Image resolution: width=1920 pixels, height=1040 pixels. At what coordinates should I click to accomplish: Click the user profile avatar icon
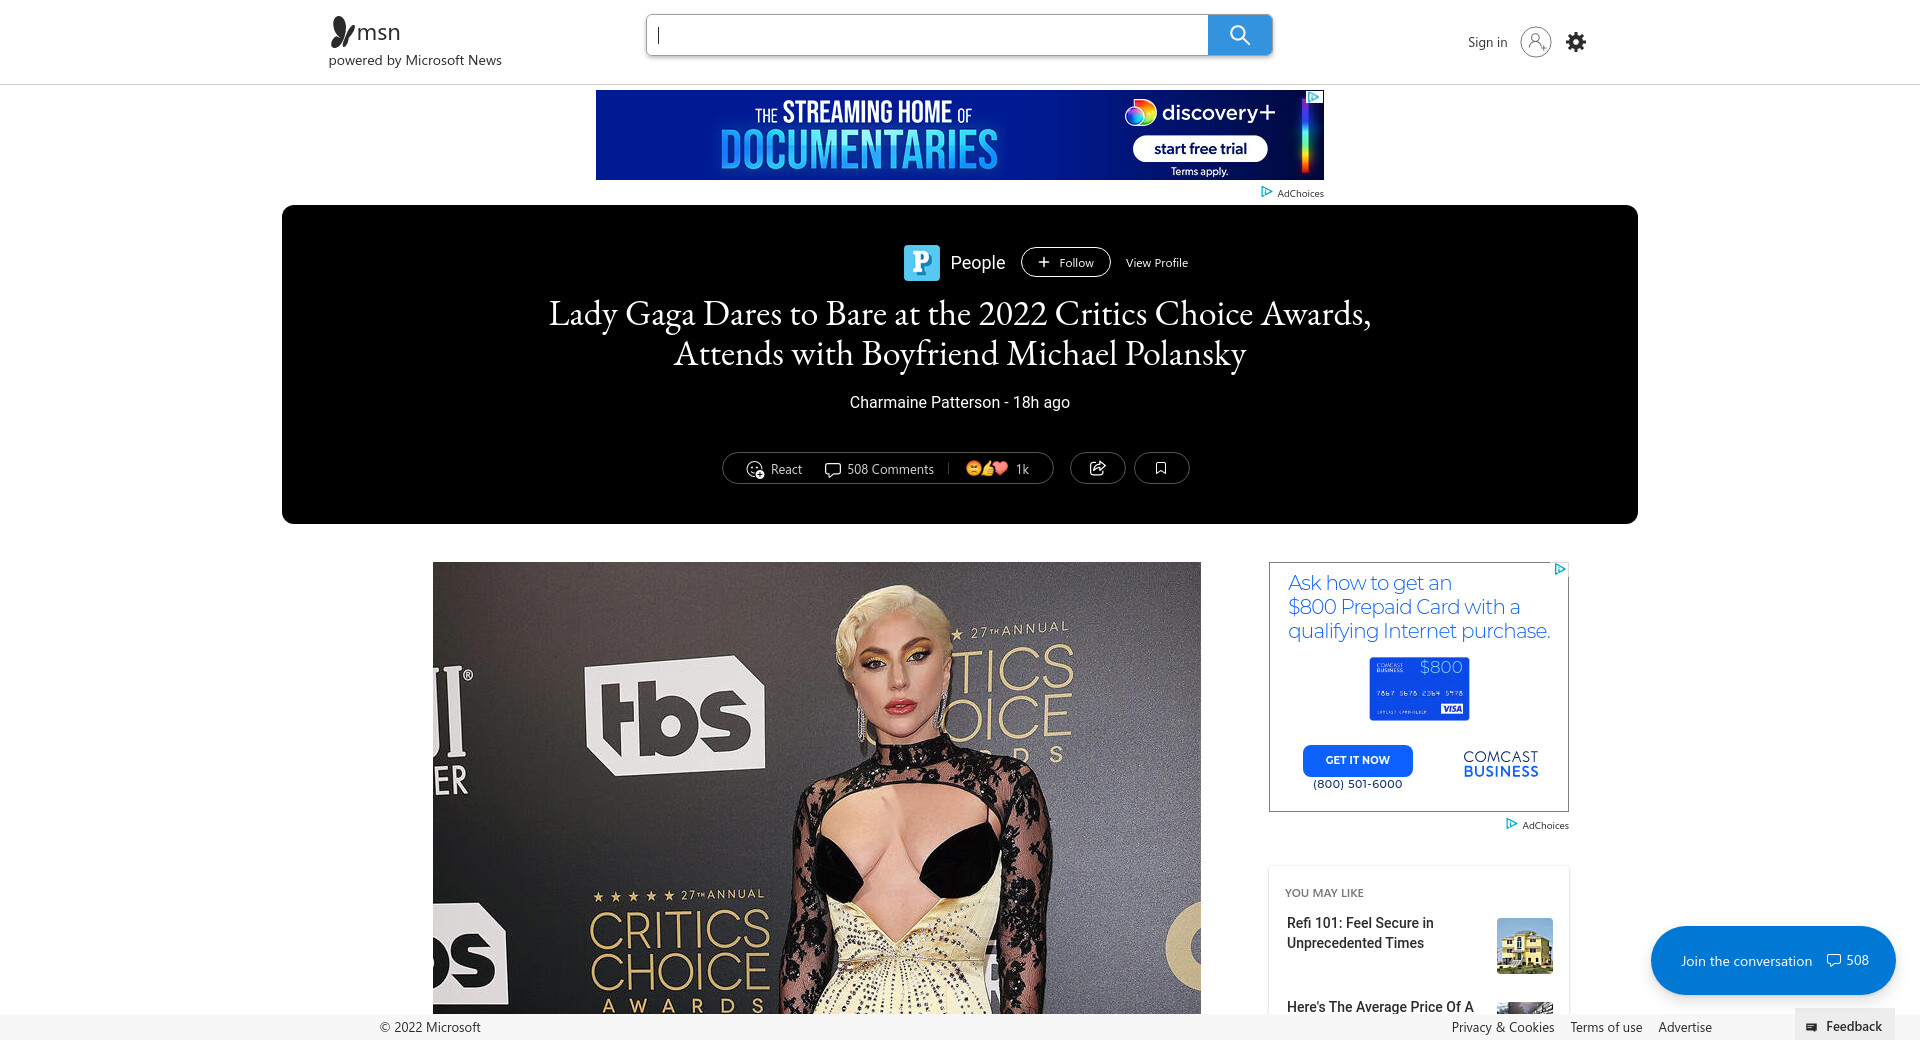[1535, 42]
